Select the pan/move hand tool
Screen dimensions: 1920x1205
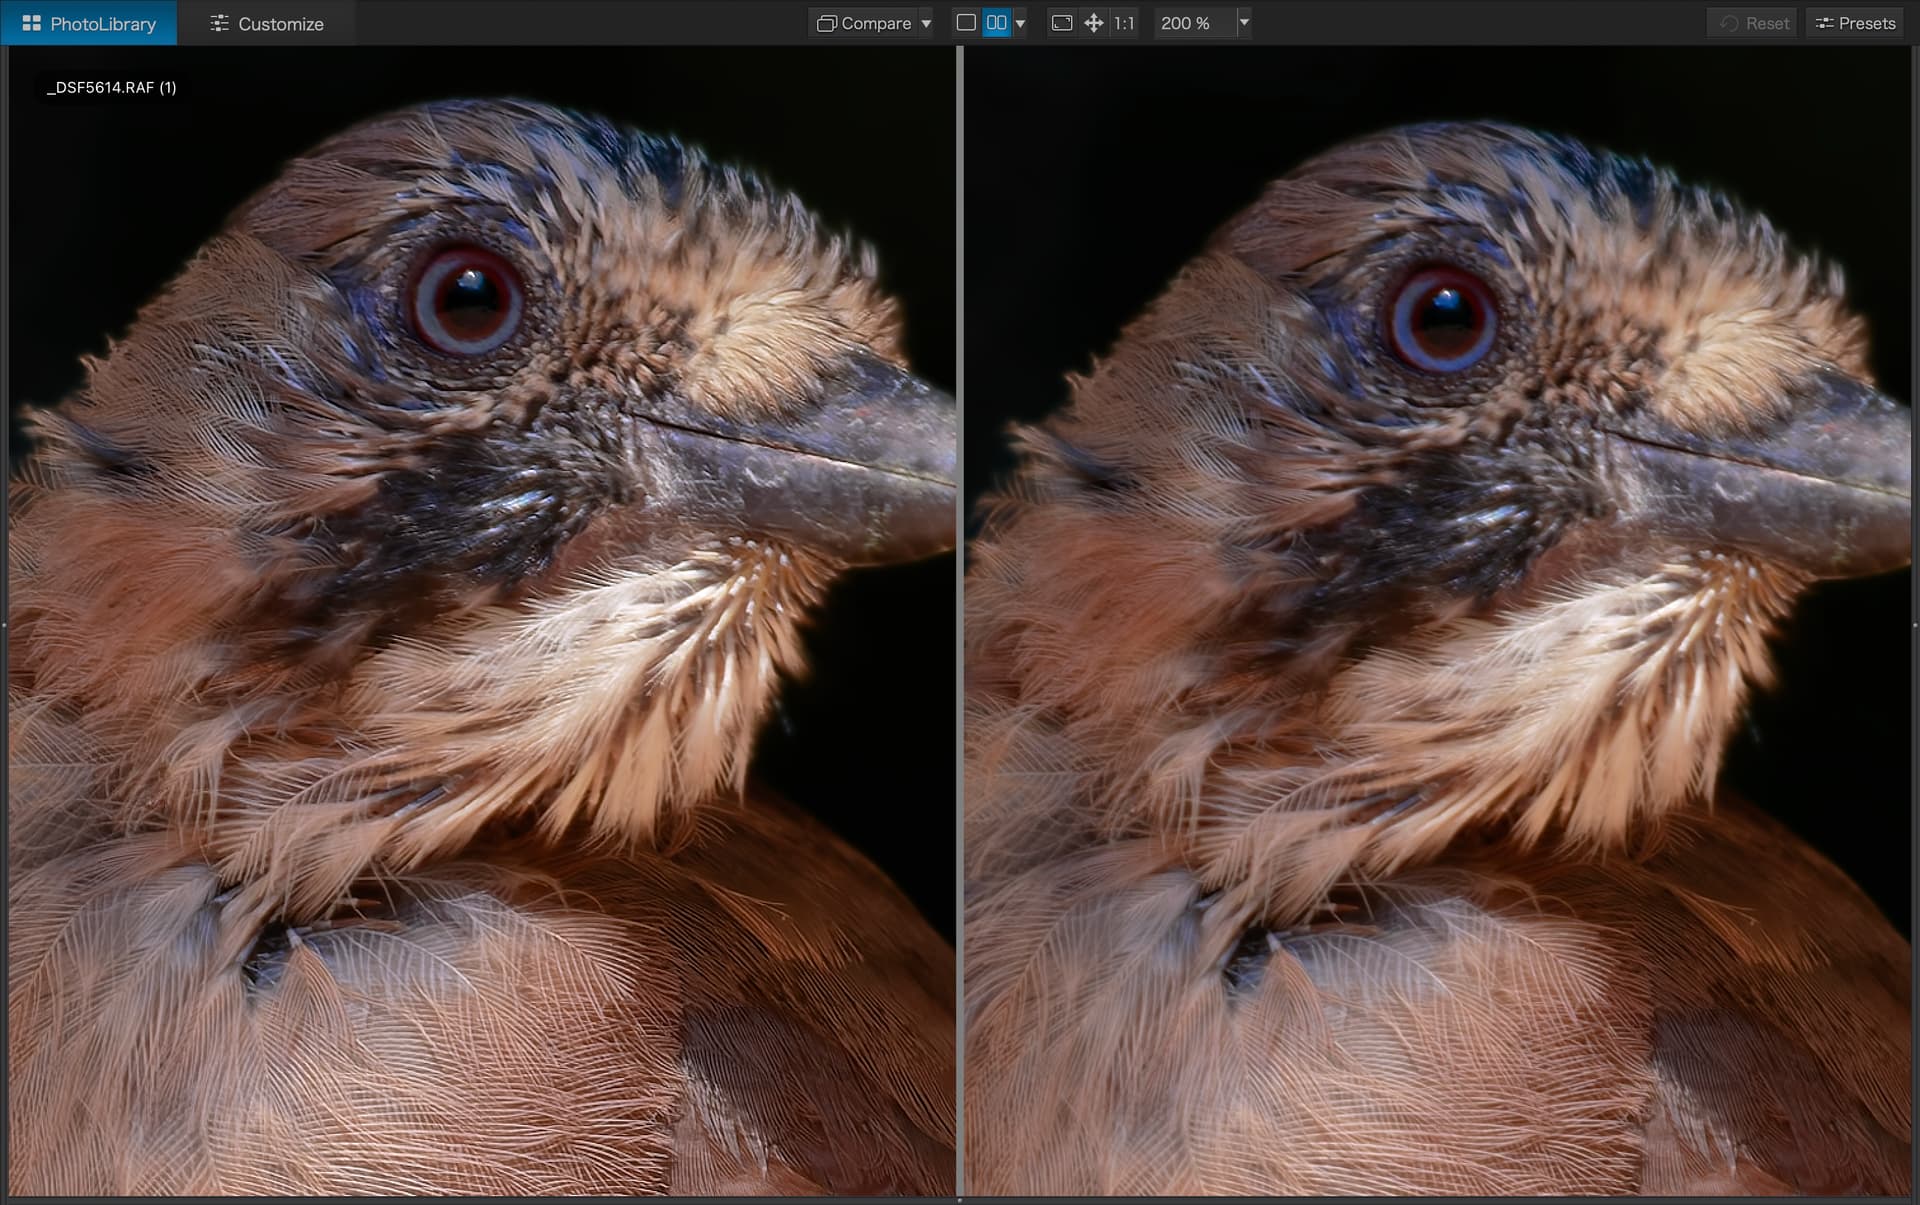1094,23
